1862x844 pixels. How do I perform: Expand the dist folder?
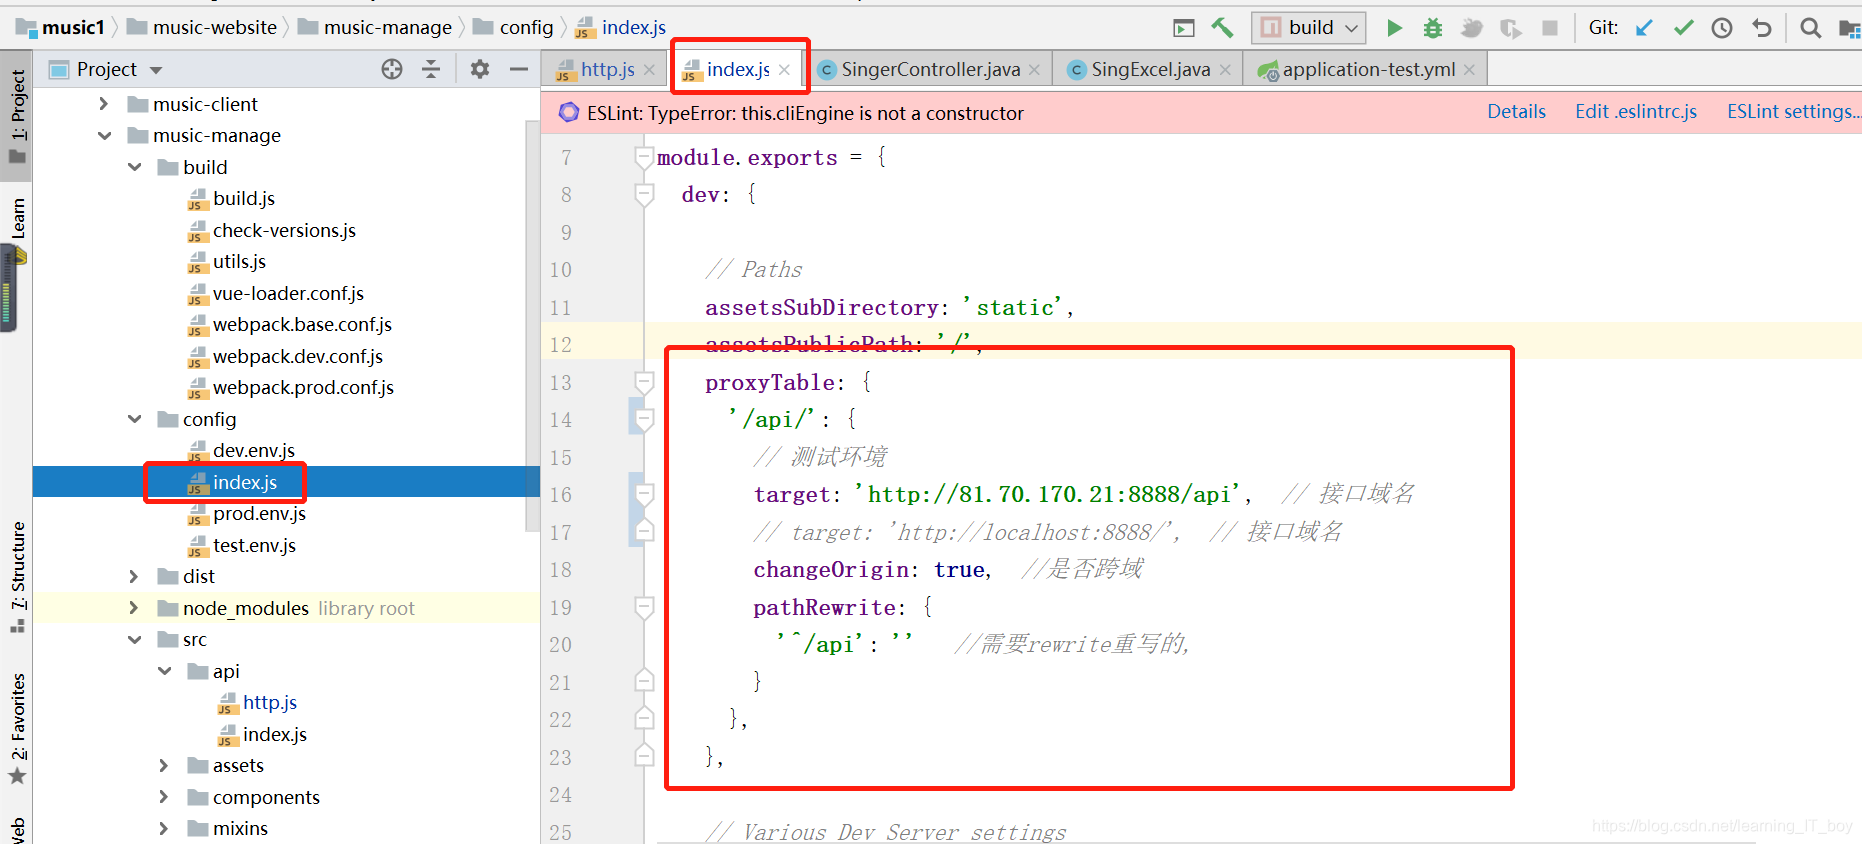point(133,576)
